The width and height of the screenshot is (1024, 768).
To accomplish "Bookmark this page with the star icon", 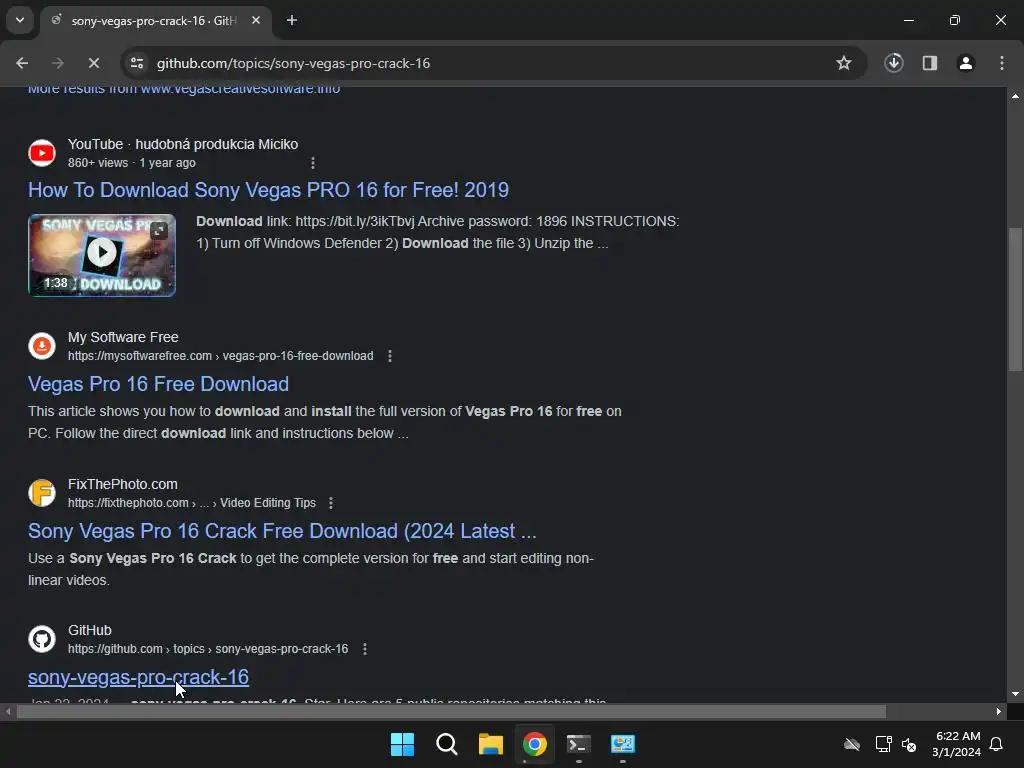I will pos(844,63).
